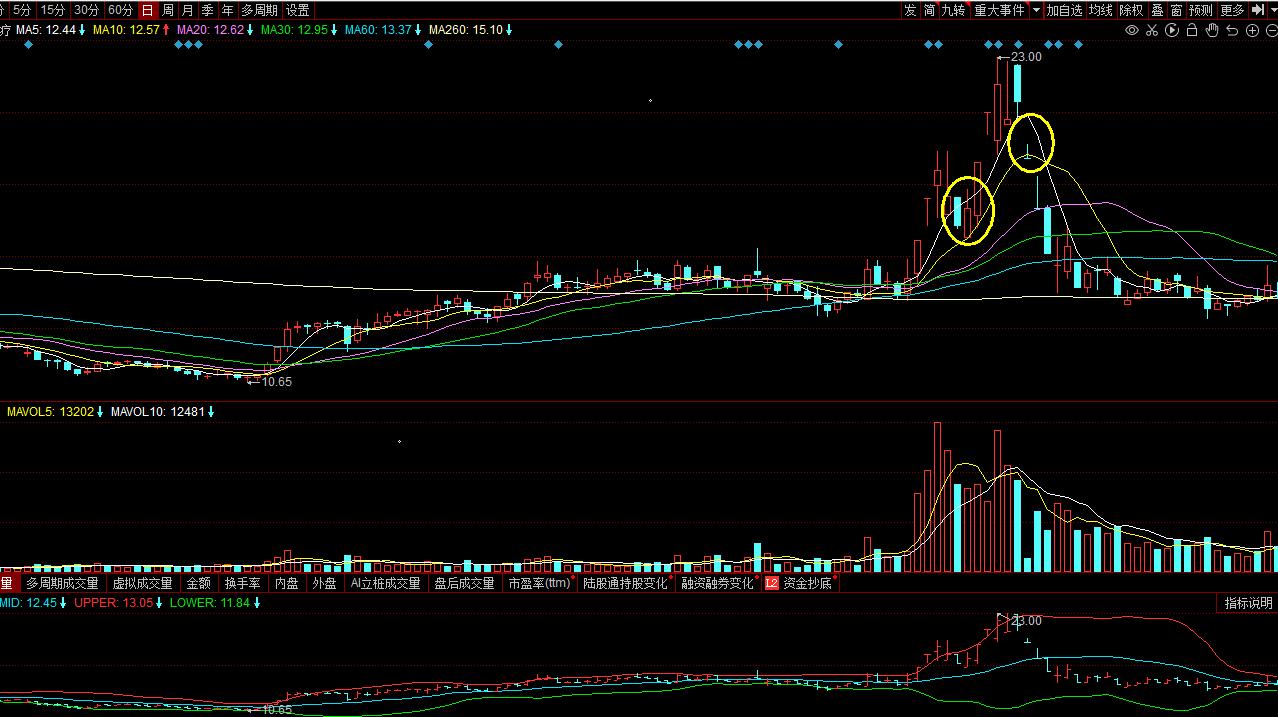The height and width of the screenshot is (717, 1278).
Task: Click the MA20: 12.62 indicator label
Action: pyautogui.click(x=210, y=30)
